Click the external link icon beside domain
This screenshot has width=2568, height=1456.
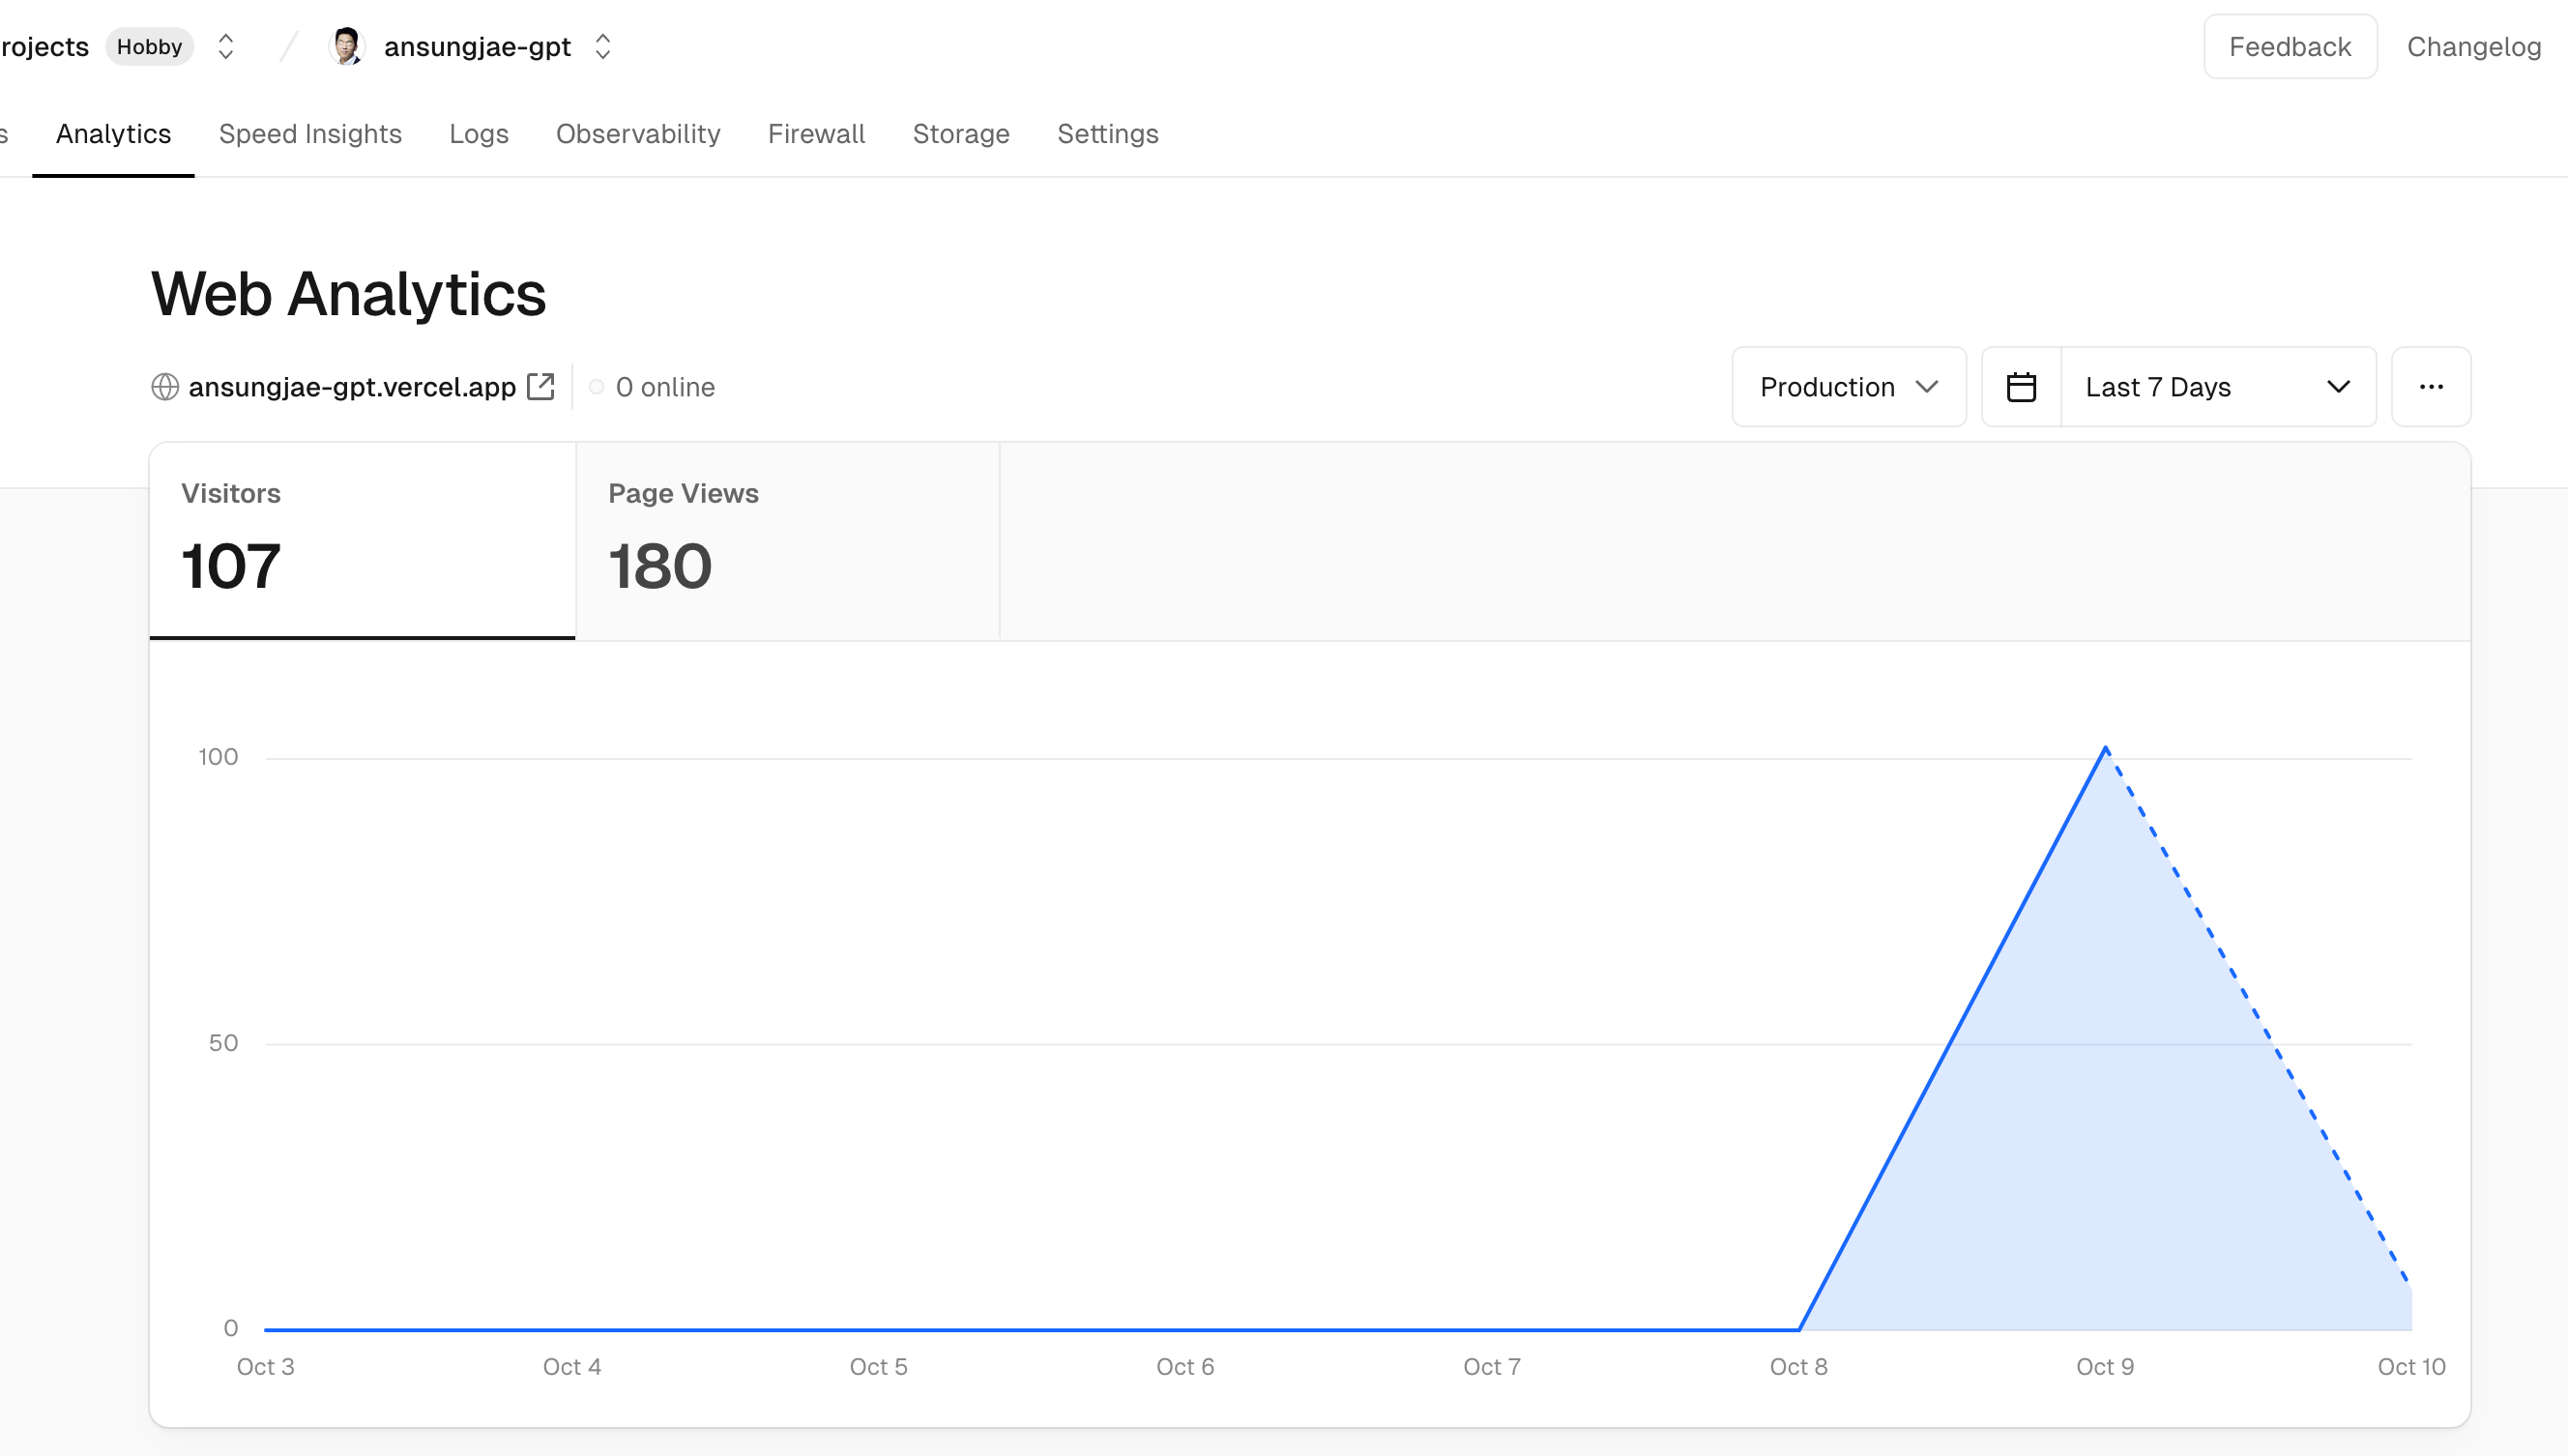[x=541, y=386]
